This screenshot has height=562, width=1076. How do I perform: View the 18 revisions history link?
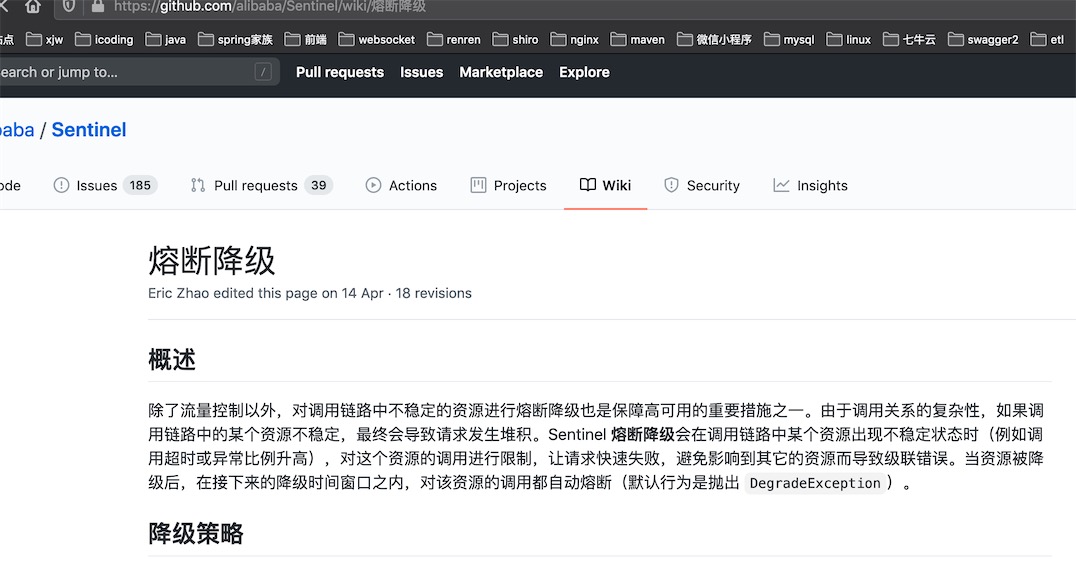click(x=434, y=293)
